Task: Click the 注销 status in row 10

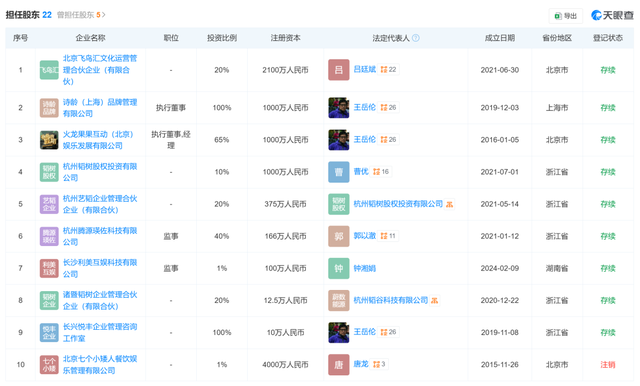Action: [608, 364]
